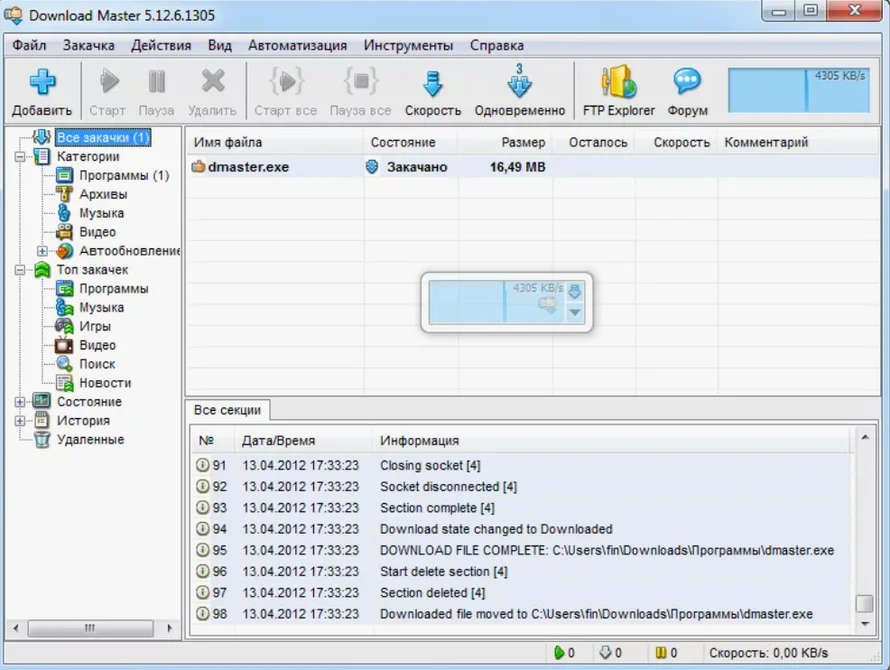
Task: Click the tree panel horizontal scrollbar thumb
Action: tap(90, 628)
